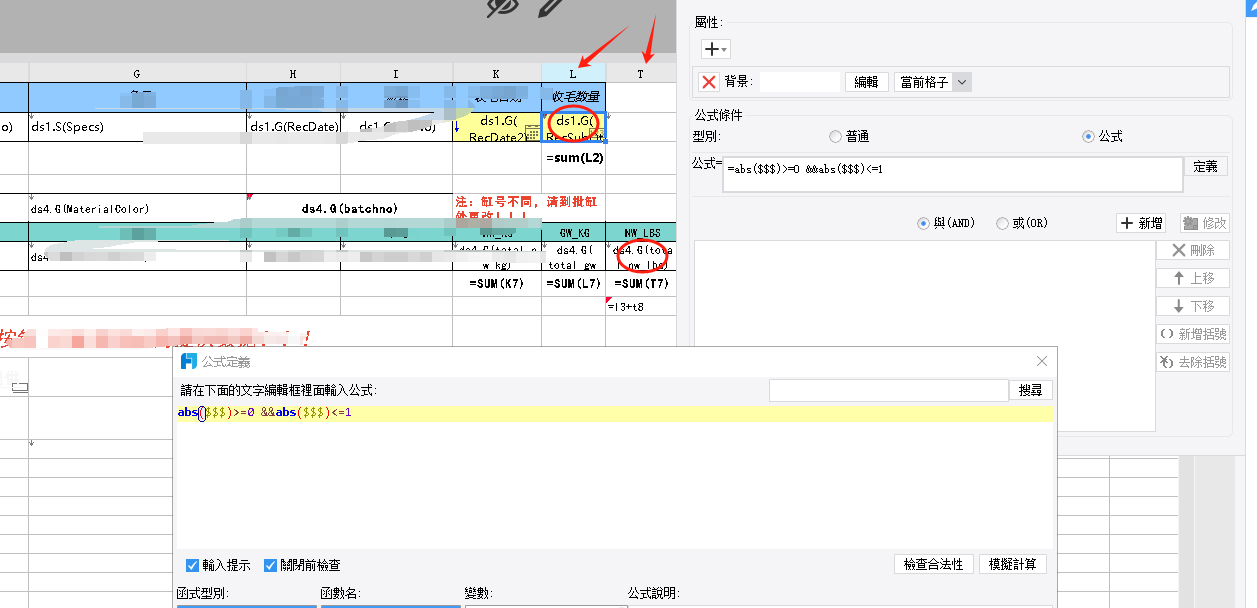Click the 定義 formula define button
This screenshot has width=1257, height=608.
pyautogui.click(x=1206, y=166)
